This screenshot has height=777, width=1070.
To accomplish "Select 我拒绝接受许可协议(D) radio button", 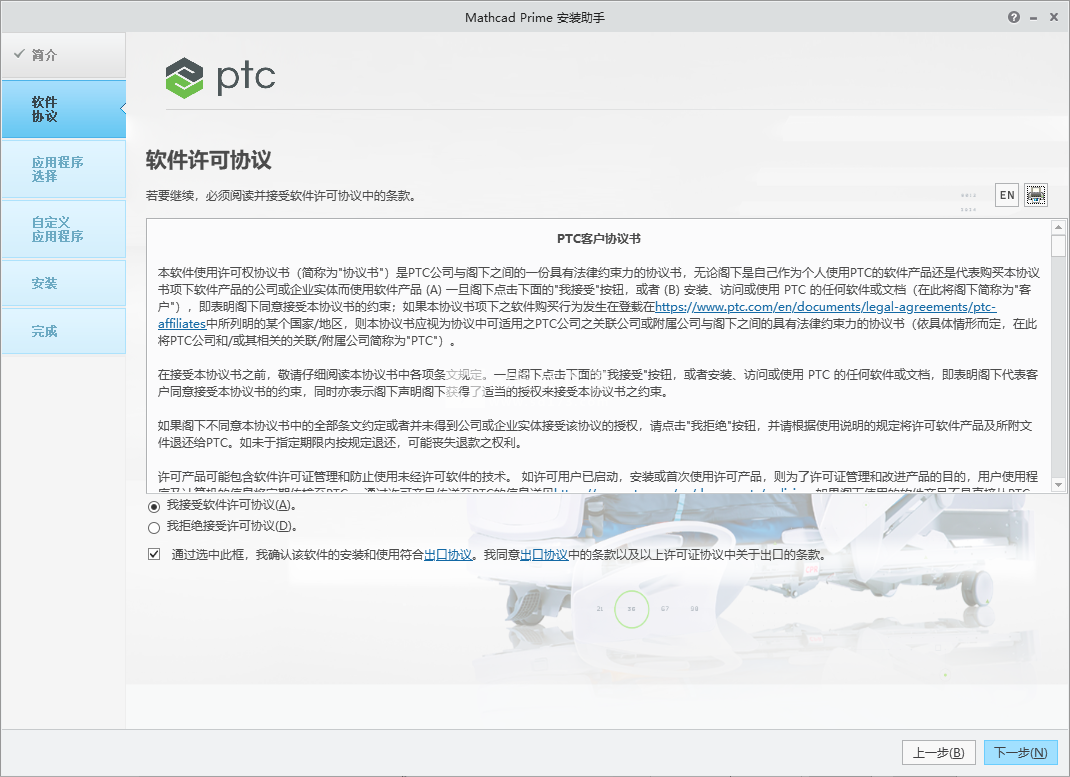I will (x=154, y=527).
